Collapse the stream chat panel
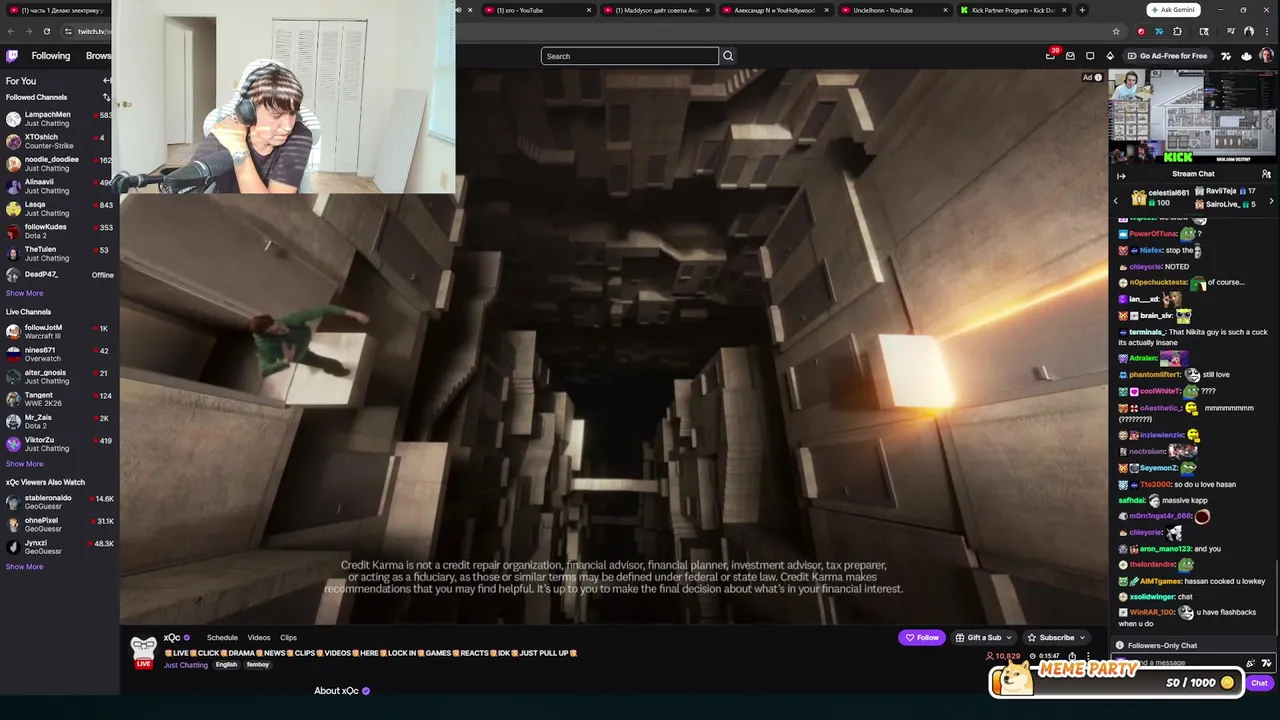This screenshot has height=720, width=1280. (x=1121, y=174)
